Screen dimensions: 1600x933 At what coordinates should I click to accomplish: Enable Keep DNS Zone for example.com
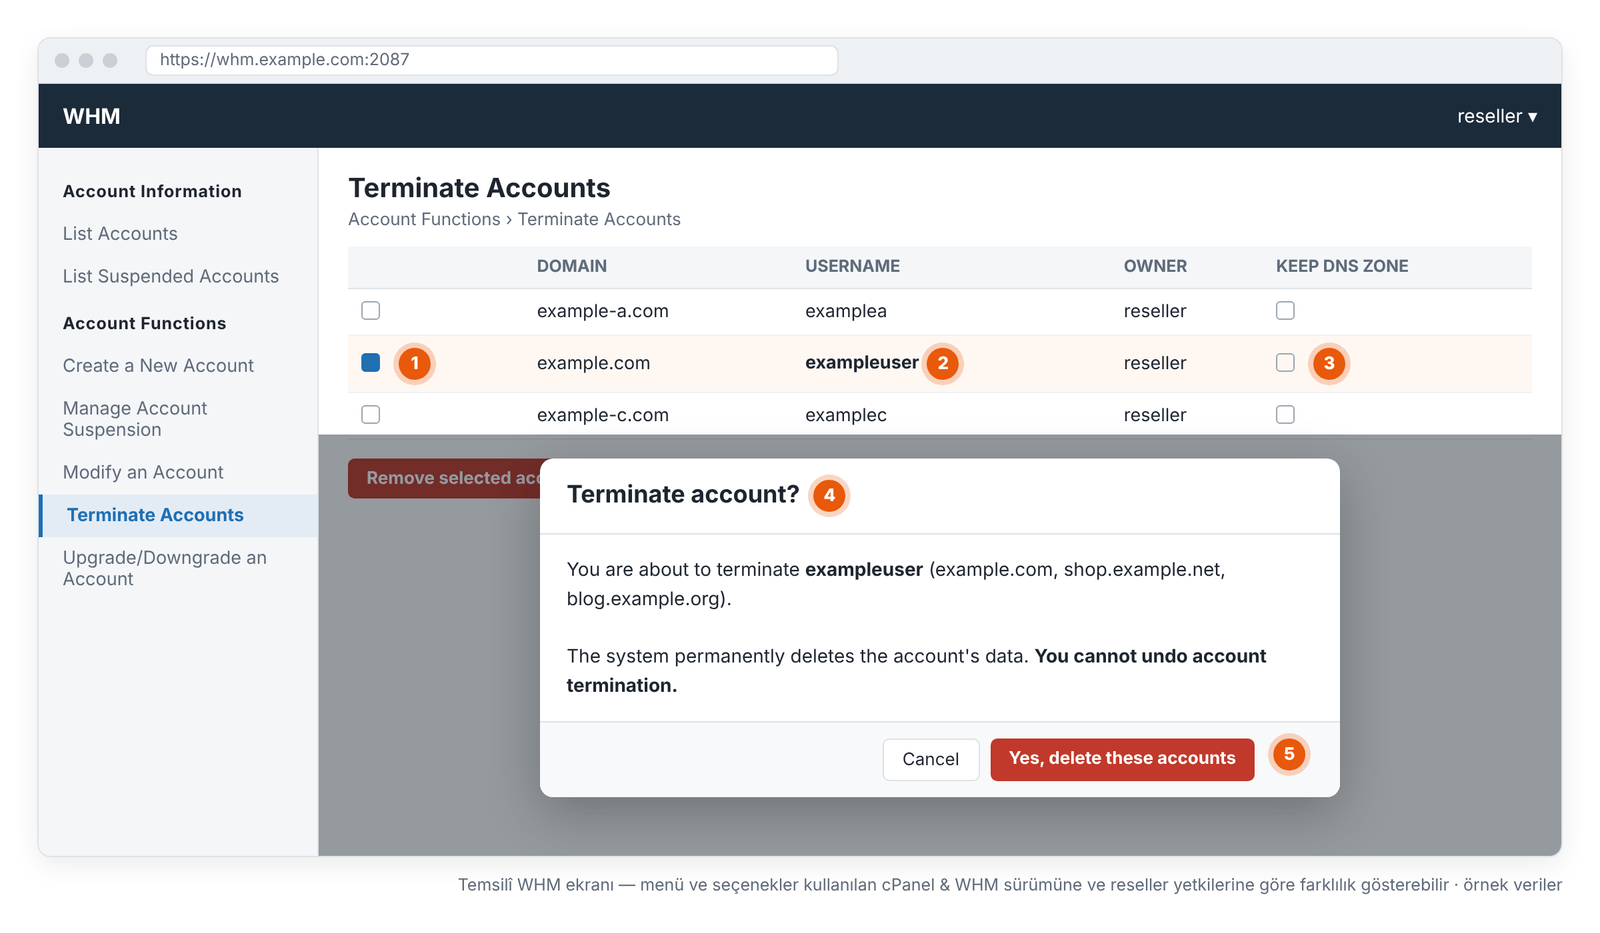[1285, 363]
